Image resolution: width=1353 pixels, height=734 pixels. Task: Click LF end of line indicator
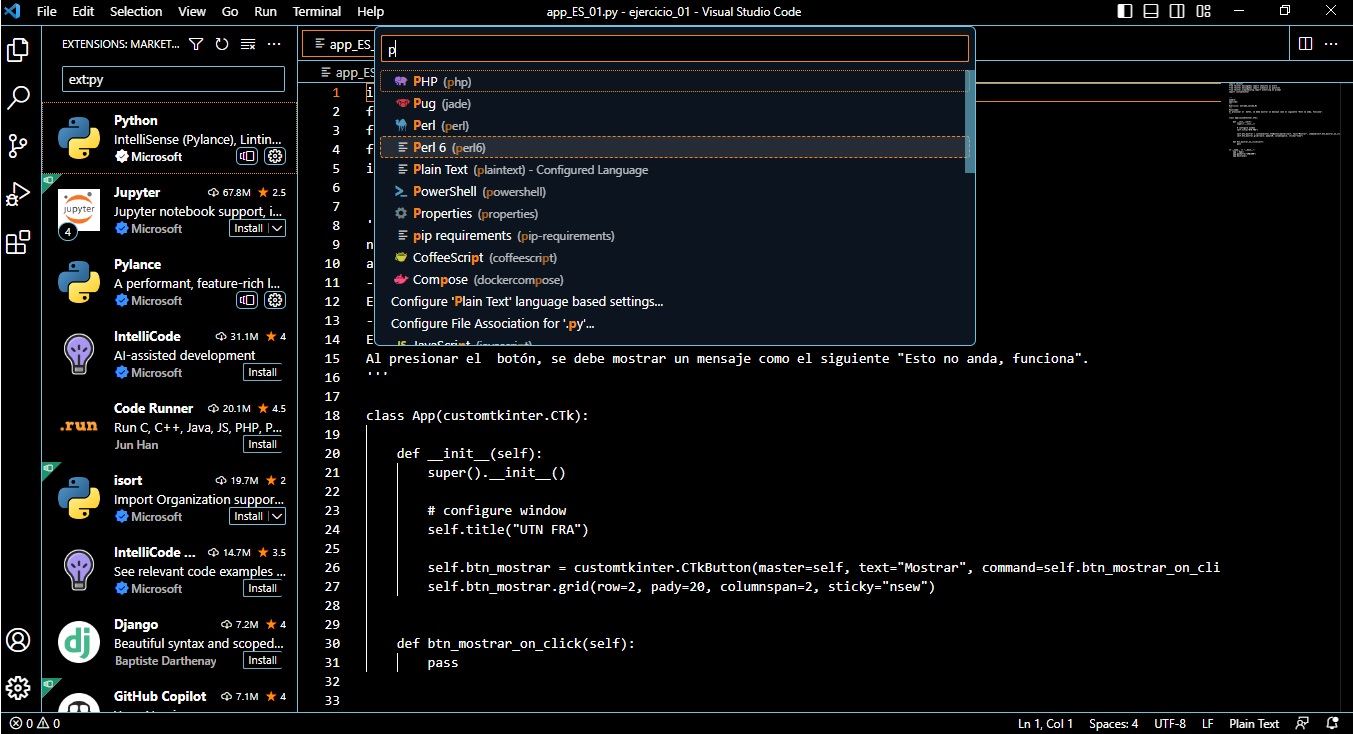click(1208, 723)
